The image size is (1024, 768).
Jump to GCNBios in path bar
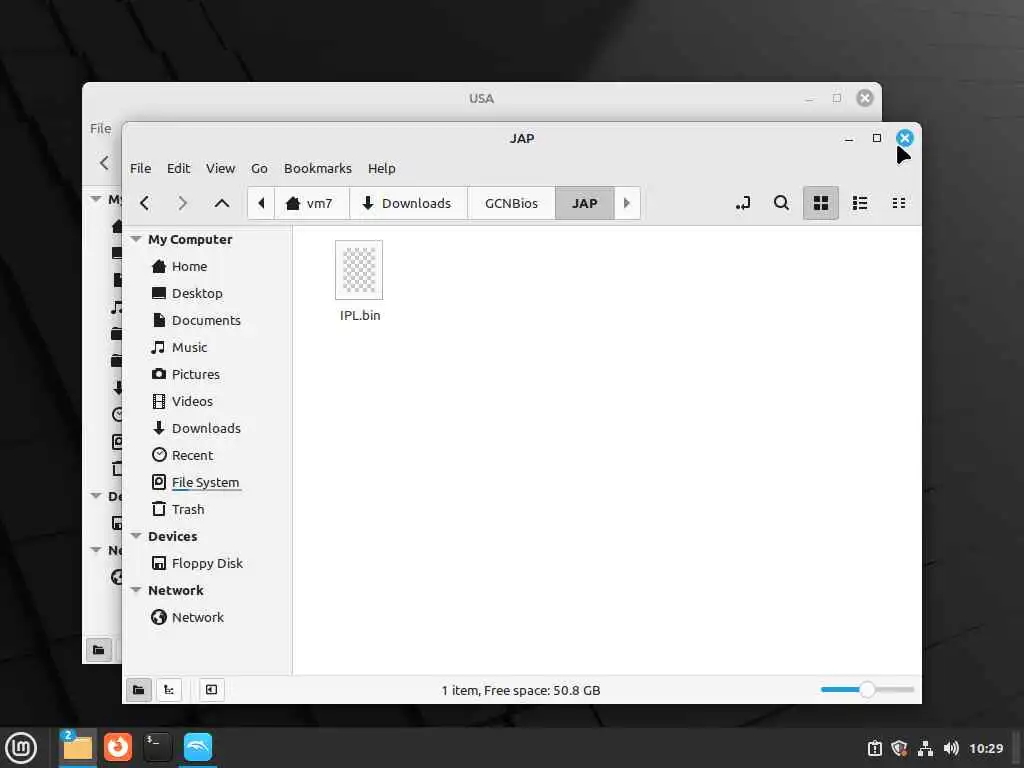point(511,203)
